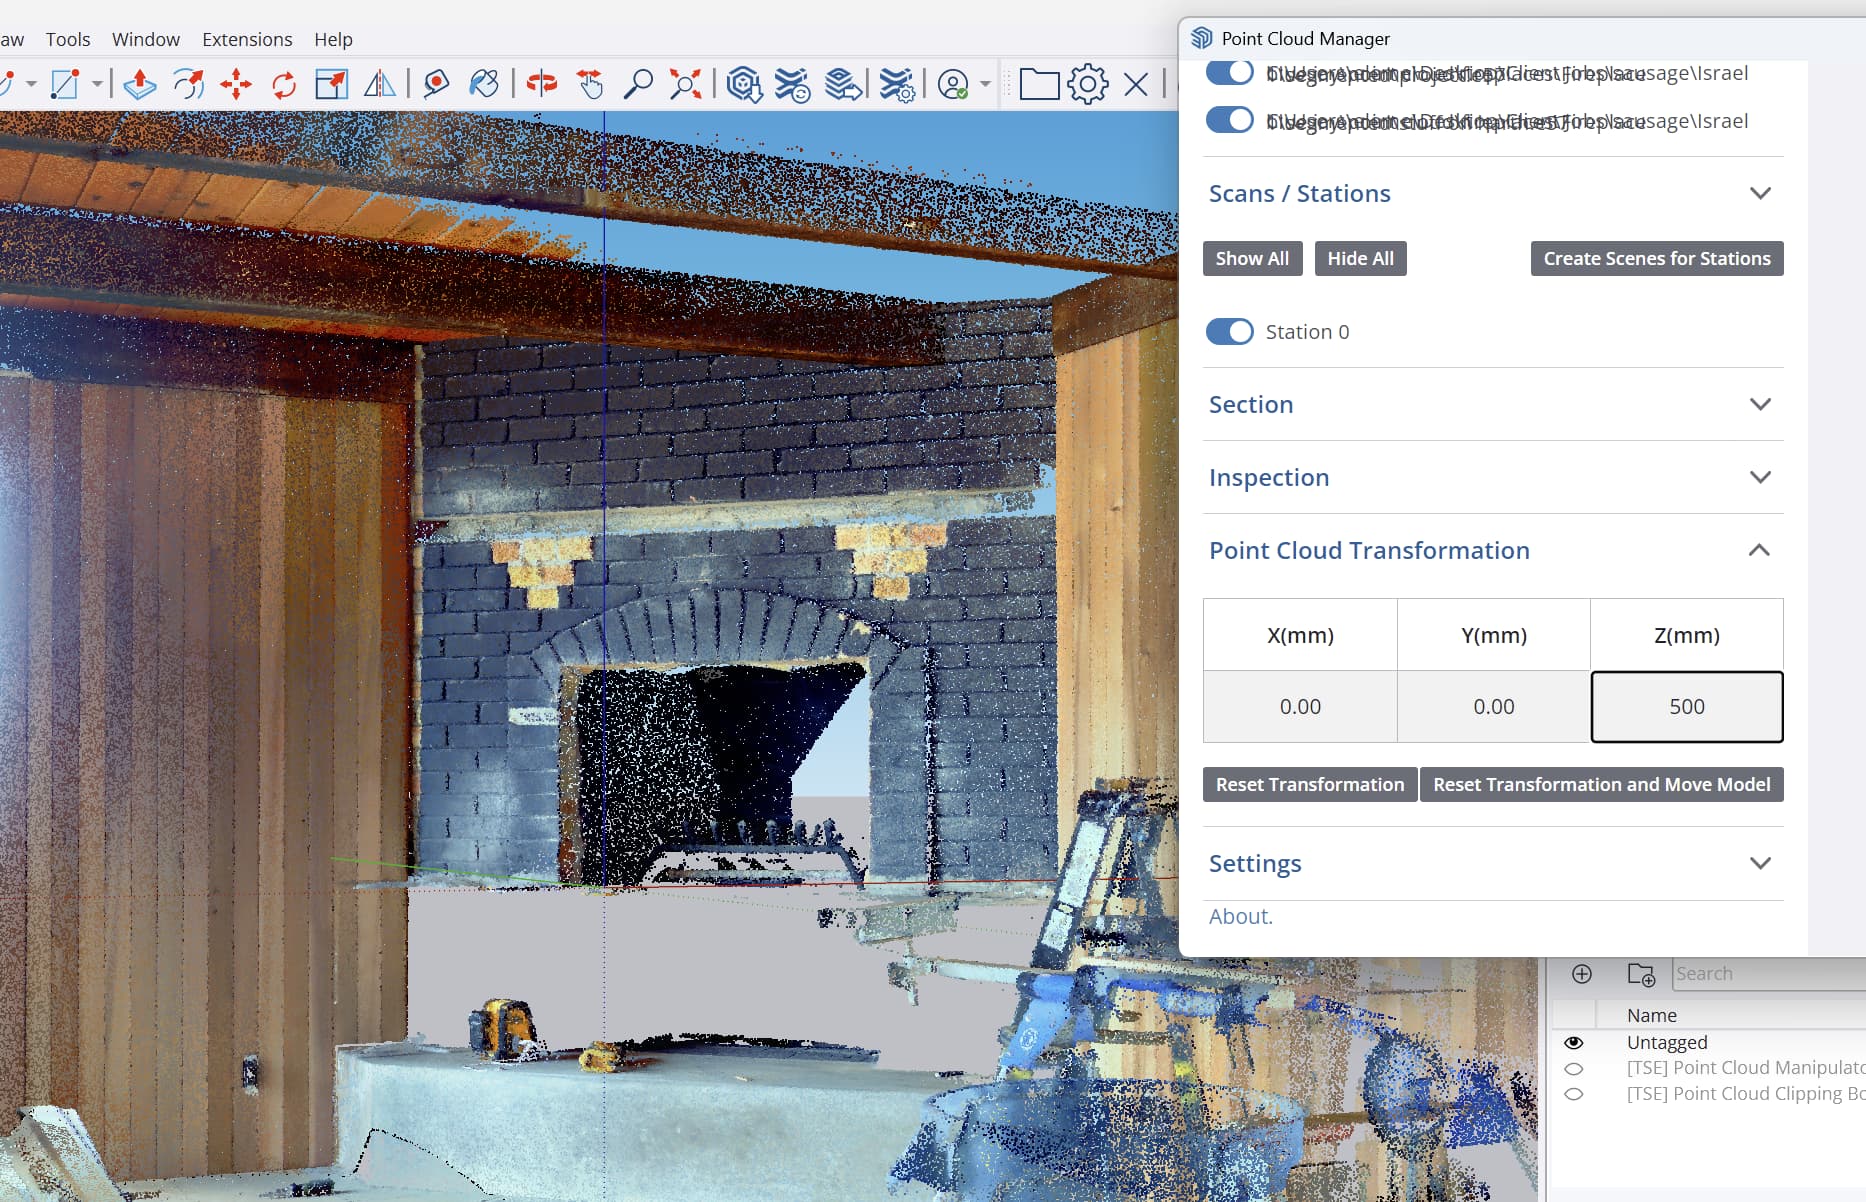Viewport: 1866px width, 1202px height.
Task: Click Create Scenes for Stations button
Action: (1657, 258)
